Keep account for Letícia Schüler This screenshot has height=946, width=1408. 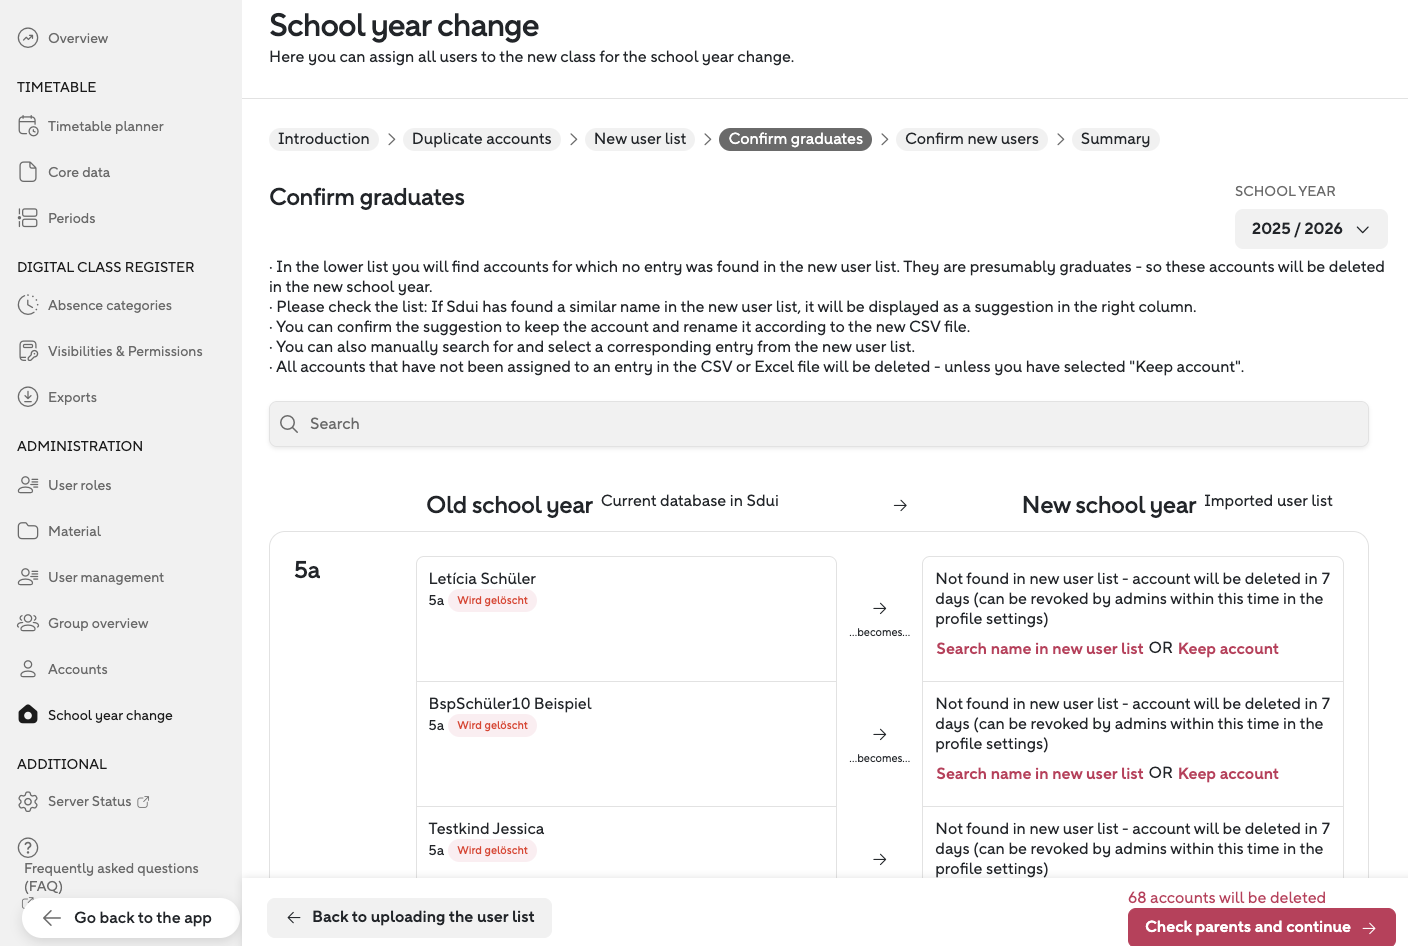tap(1227, 649)
